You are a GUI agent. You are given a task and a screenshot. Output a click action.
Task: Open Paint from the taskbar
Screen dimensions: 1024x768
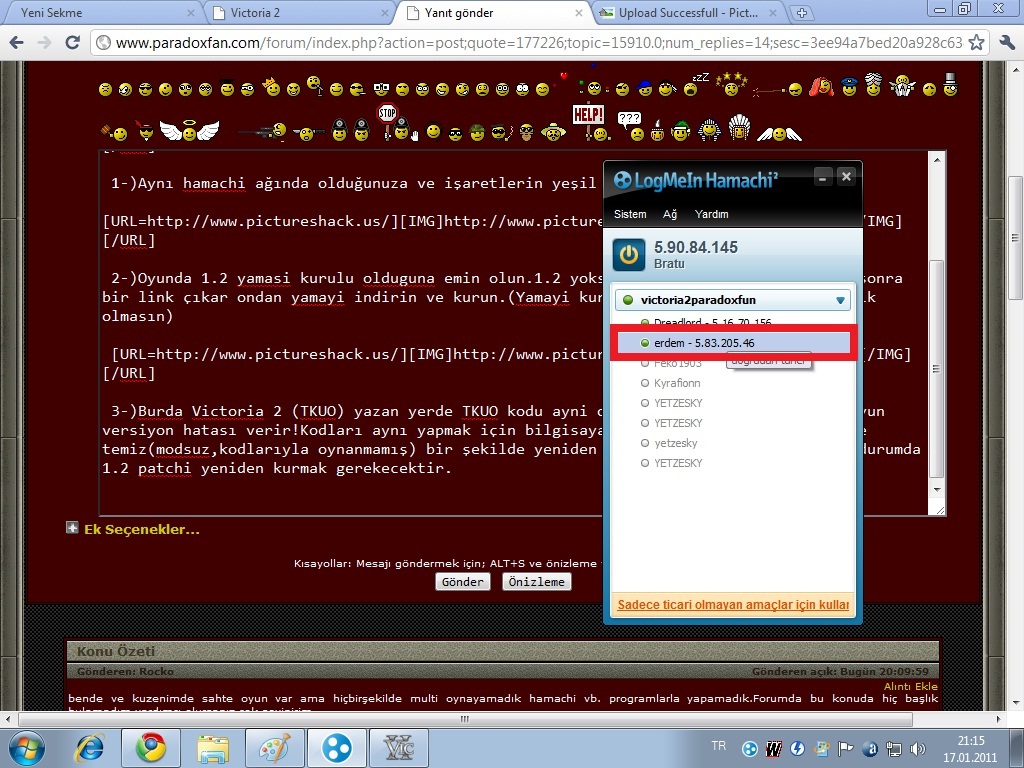tap(274, 748)
